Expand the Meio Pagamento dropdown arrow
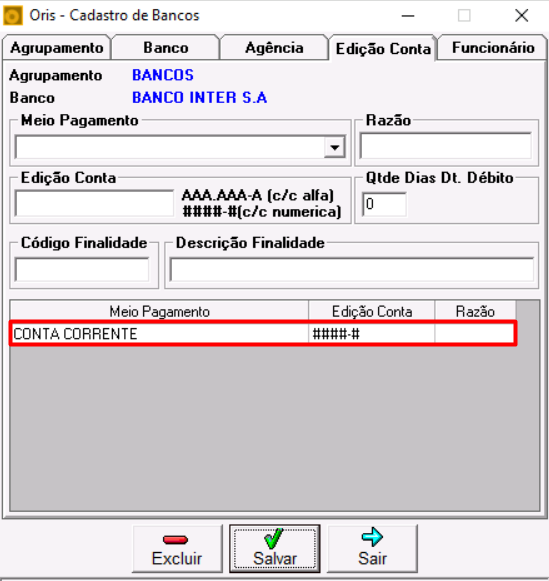Screen dimensions: 549x581 click(335, 147)
